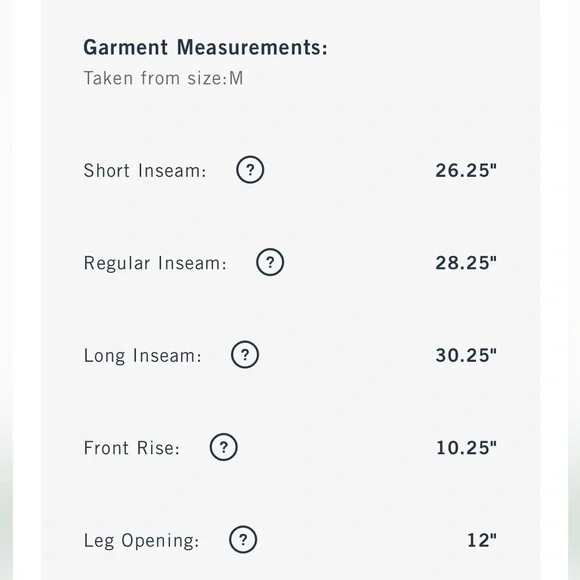Click the 28.25" regular inseam value
Viewport: 580px width, 580px height.
466,263
